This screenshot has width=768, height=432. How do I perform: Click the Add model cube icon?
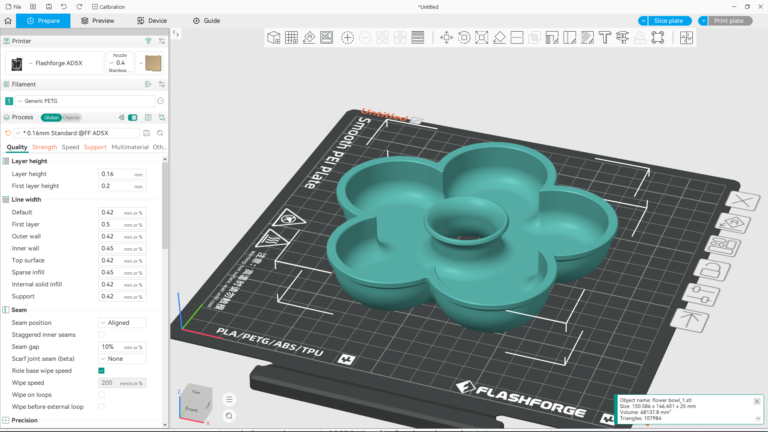tap(273, 37)
